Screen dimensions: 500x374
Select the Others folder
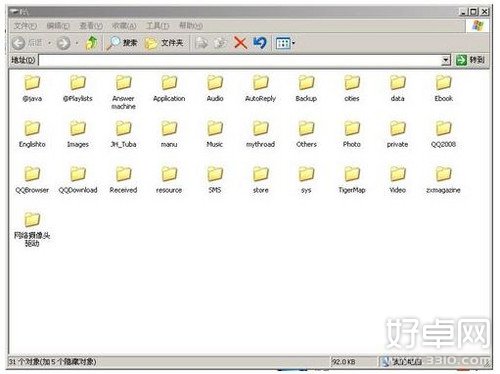click(x=306, y=134)
